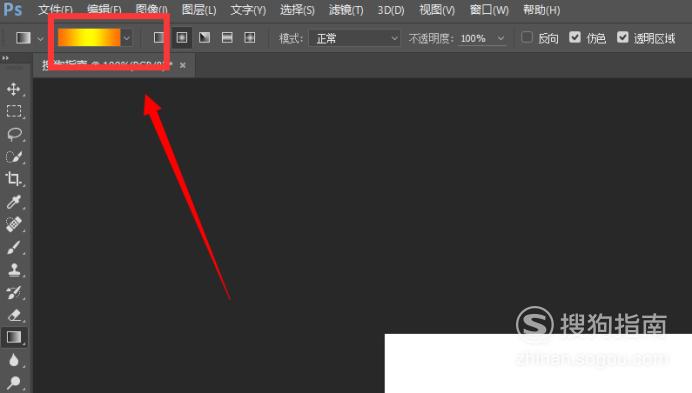Open the 不透明度 opacity dropdown arrow
Screen dimensions: 692x393
coord(500,38)
